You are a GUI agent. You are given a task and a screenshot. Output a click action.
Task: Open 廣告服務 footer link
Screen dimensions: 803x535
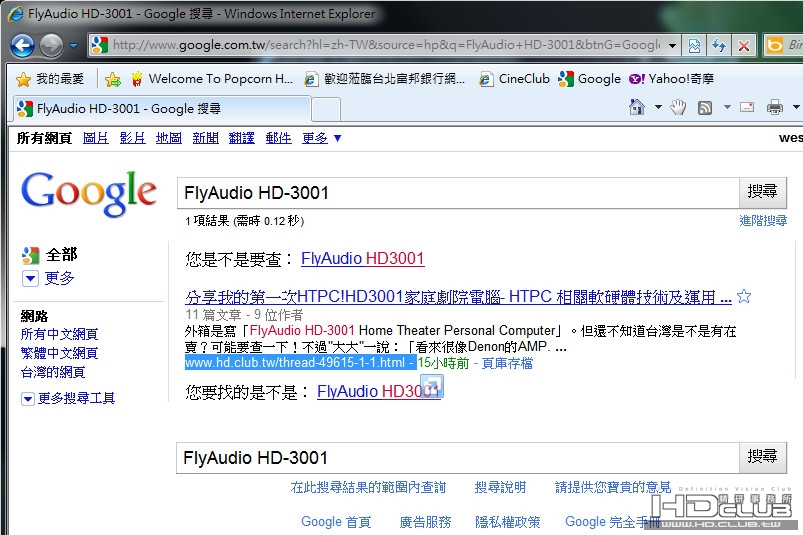pyautogui.click(x=425, y=522)
